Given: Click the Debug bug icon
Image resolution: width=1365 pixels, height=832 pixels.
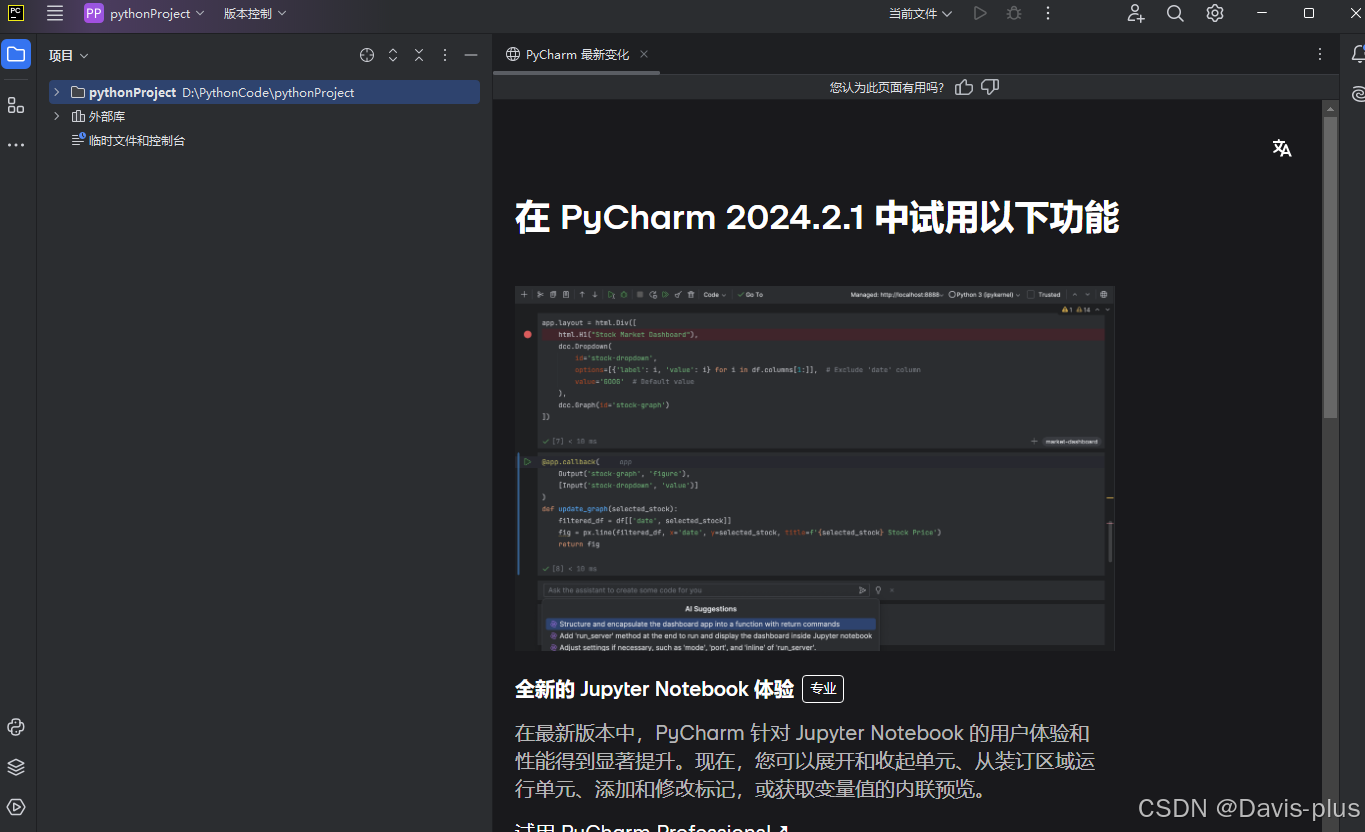Looking at the screenshot, I should coord(1014,13).
